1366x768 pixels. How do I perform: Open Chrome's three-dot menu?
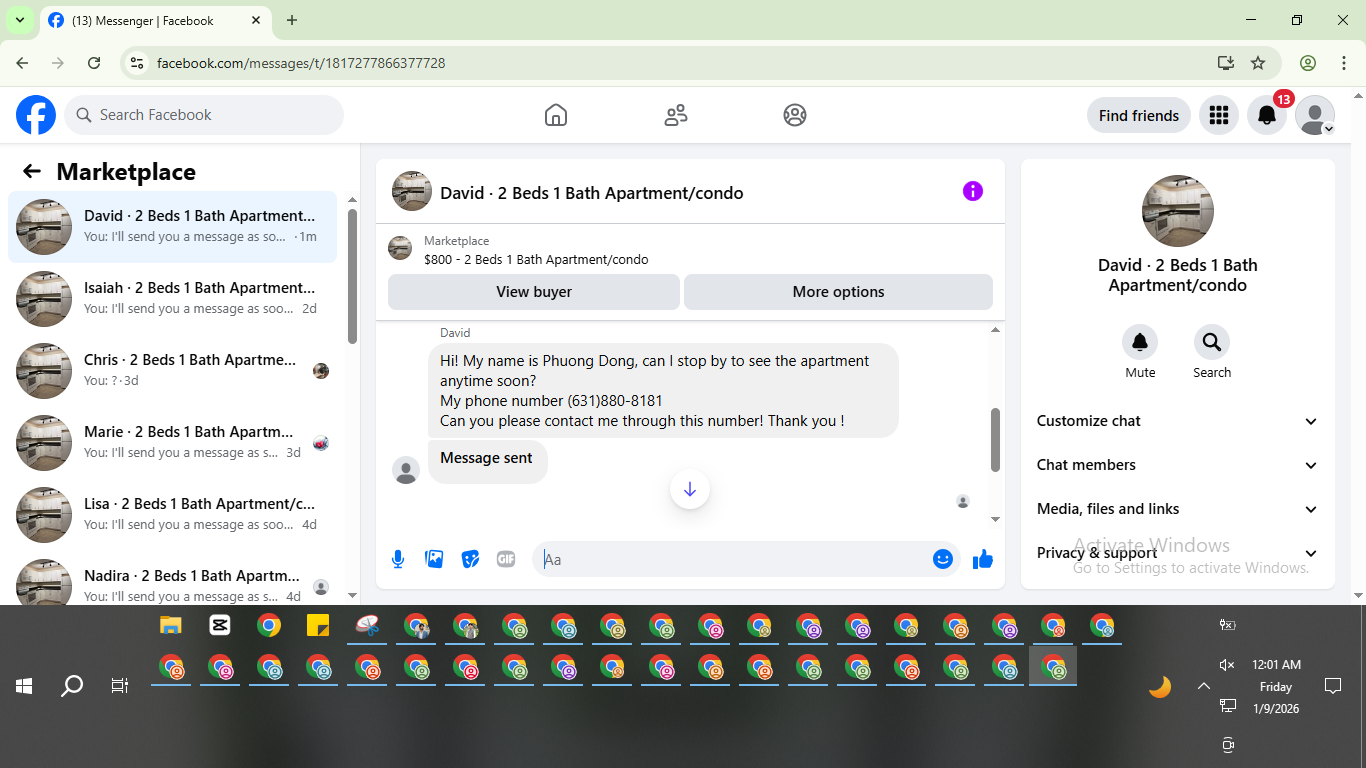click(1344, 63)
